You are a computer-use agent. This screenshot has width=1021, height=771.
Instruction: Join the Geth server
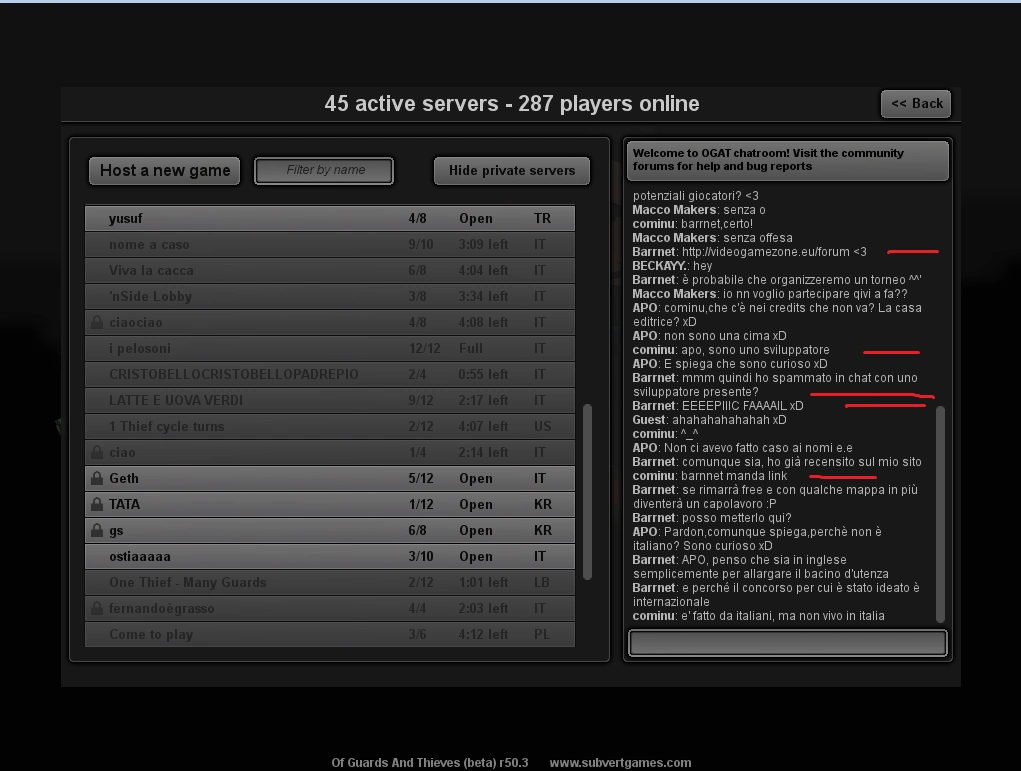point(330,478)
